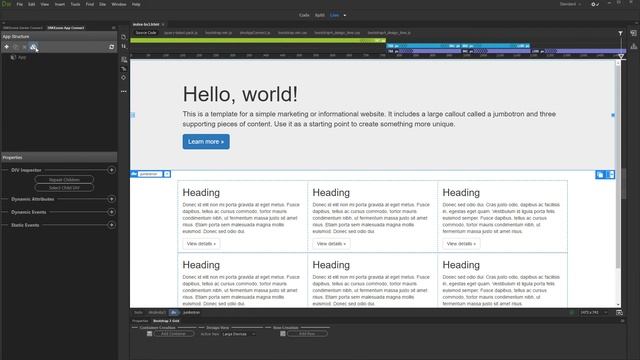Click the preview icon in the status bar
Screen dimensions: 640x360
pos(619,313)
